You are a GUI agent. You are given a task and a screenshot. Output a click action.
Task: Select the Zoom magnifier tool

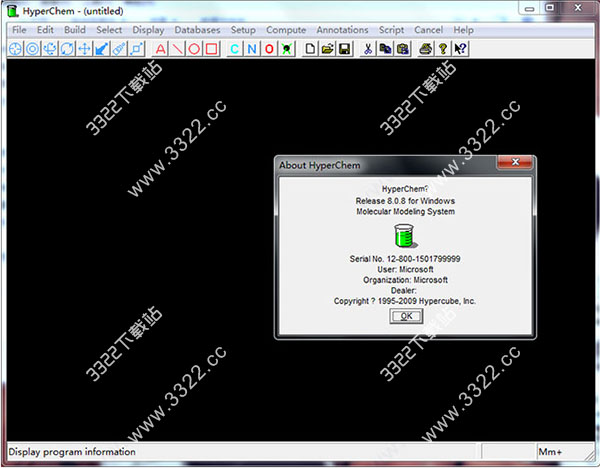(119, 49)
